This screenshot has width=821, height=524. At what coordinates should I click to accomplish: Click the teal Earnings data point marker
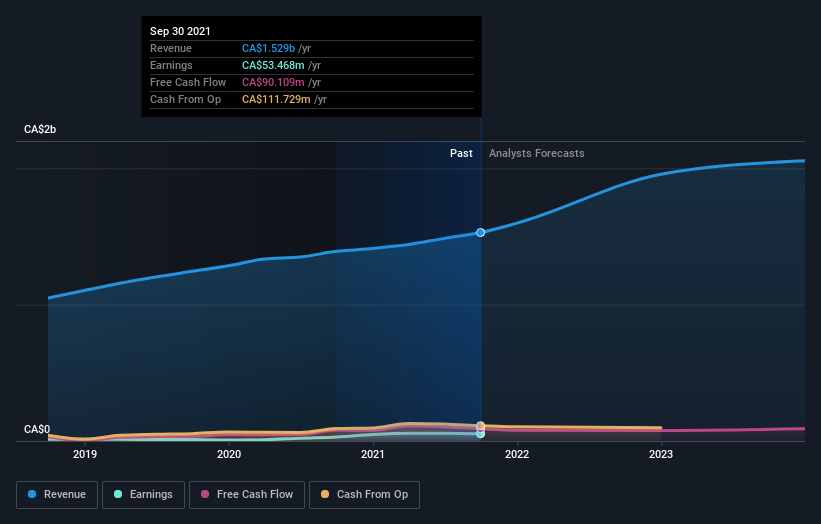[x=480, y=434]
